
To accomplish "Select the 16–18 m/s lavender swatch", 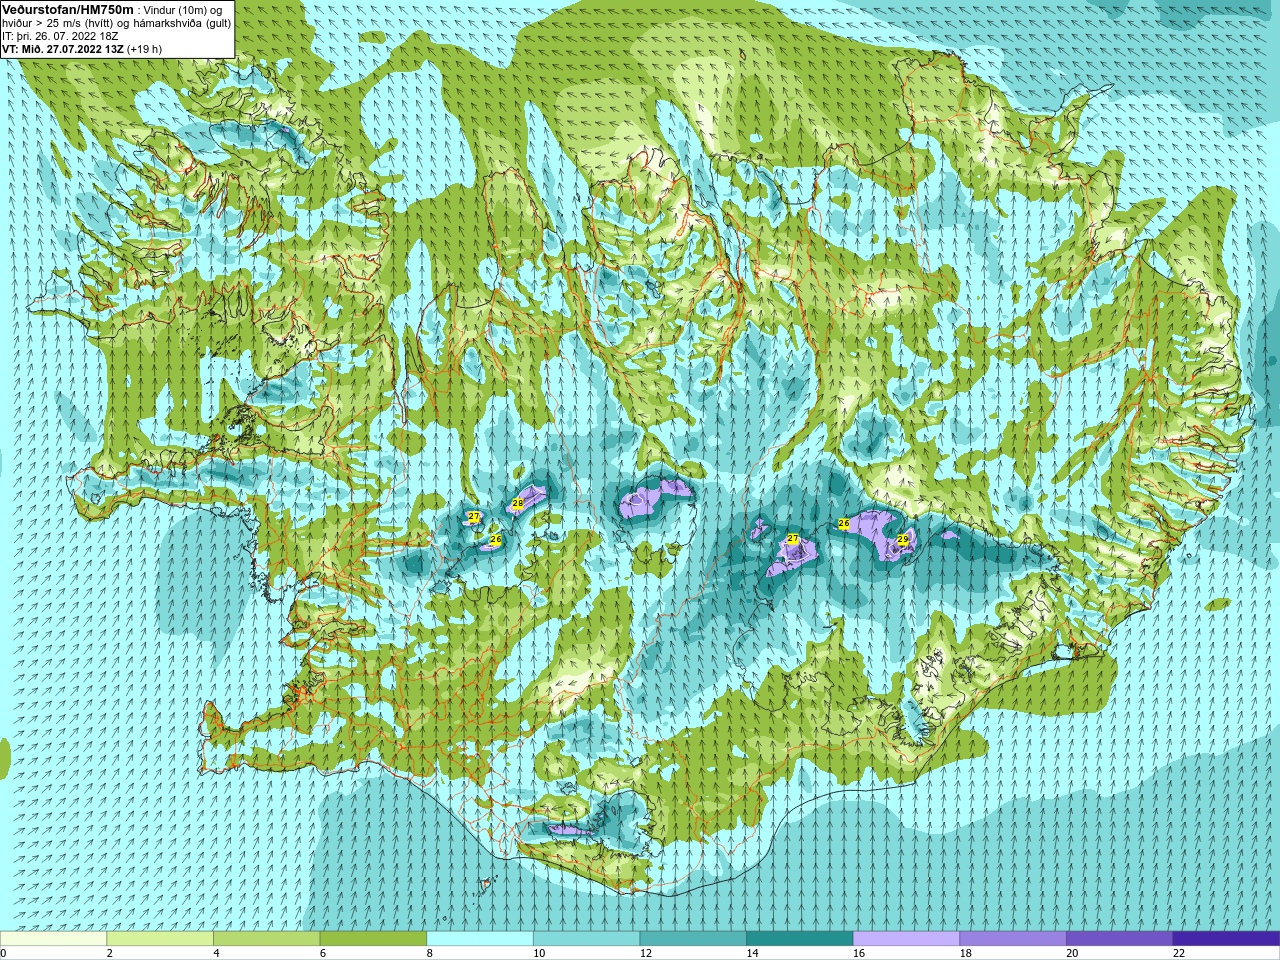I will pos(906,939).
